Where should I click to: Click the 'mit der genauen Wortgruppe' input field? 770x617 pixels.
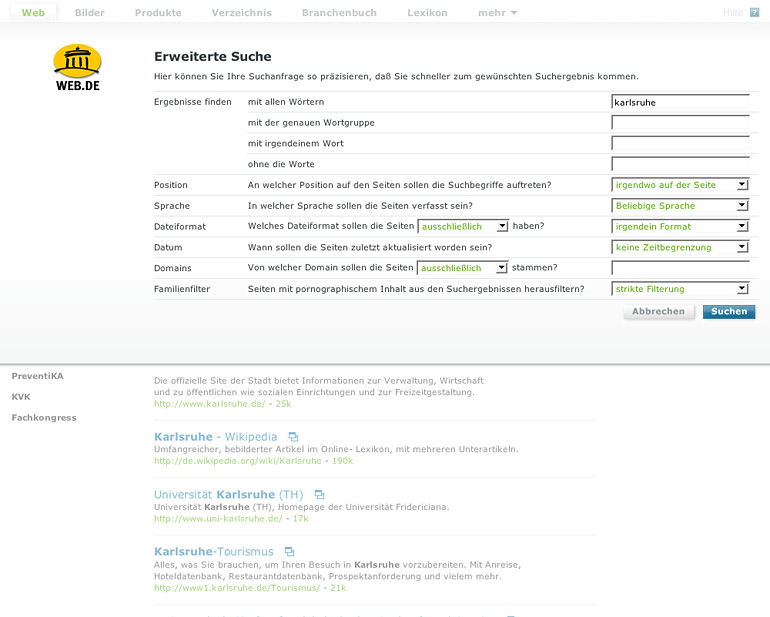pyautogui.click(x=680, y=122)
